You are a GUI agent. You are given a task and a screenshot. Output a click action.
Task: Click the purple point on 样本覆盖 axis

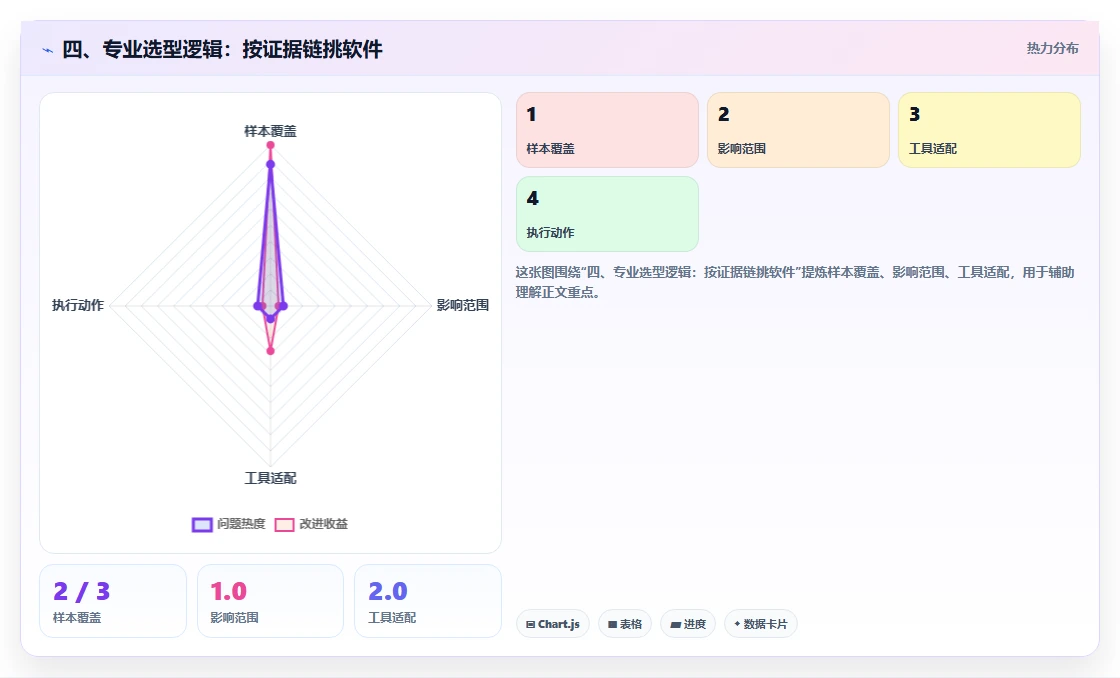click(270, 164)
